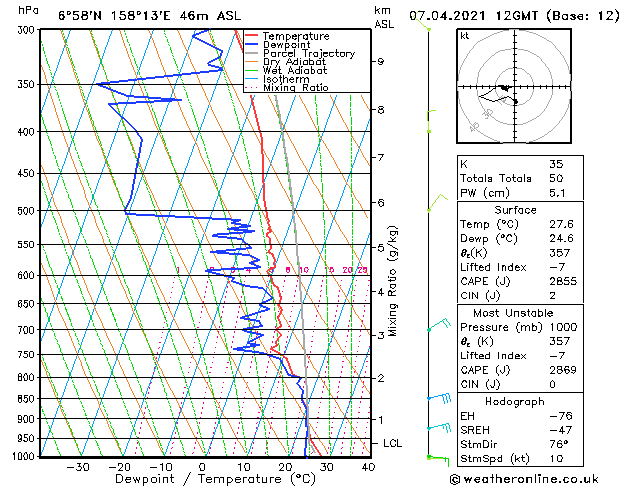Click the StmDir value in Hodograph table
This screenshot has height=486, width=629.
(559, 444)
